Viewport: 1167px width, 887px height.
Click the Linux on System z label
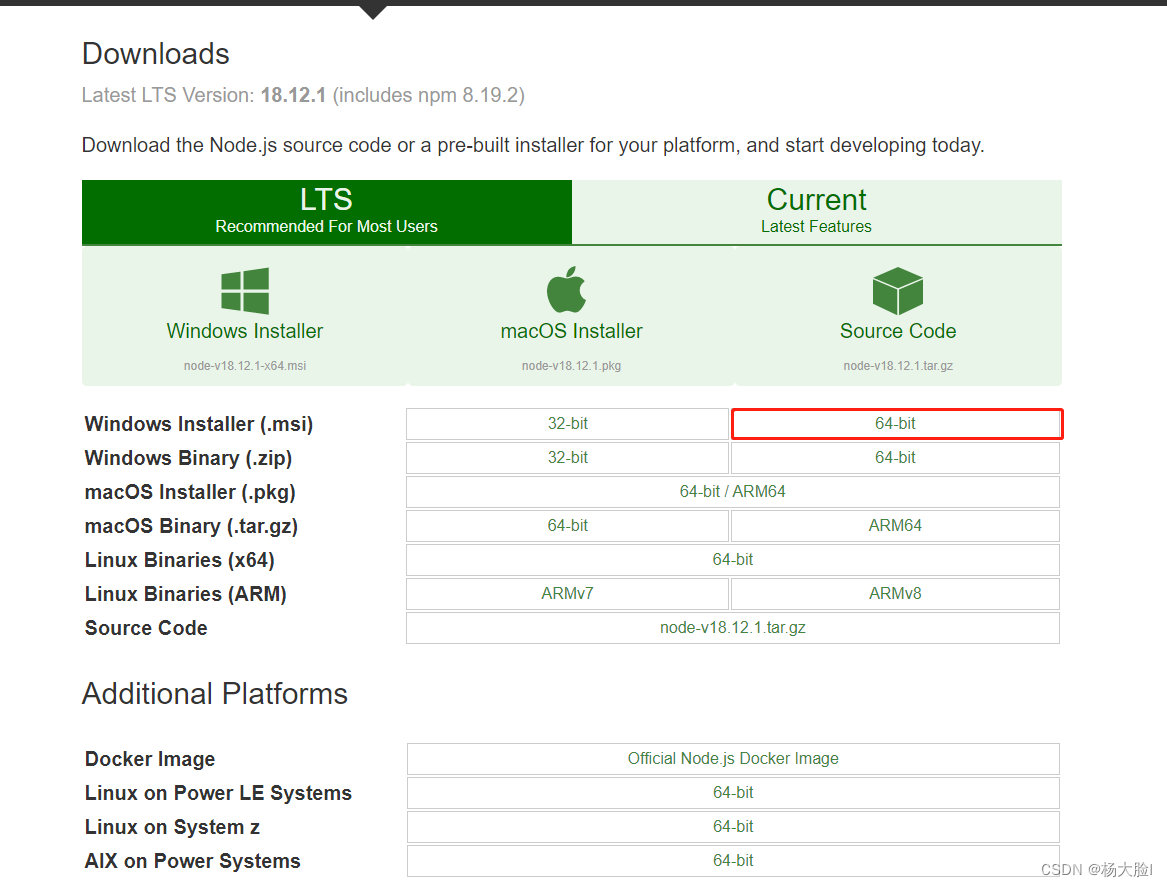172,827
